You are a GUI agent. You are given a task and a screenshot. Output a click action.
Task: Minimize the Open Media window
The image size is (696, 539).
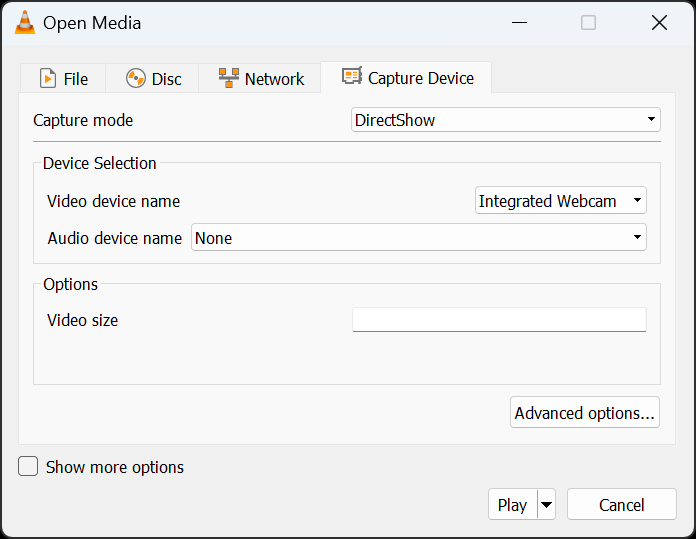(519, 22)
